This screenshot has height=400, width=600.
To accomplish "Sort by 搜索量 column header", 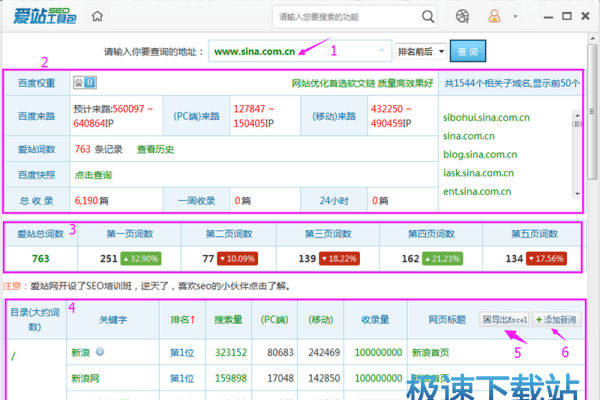I will click(228, 320).
